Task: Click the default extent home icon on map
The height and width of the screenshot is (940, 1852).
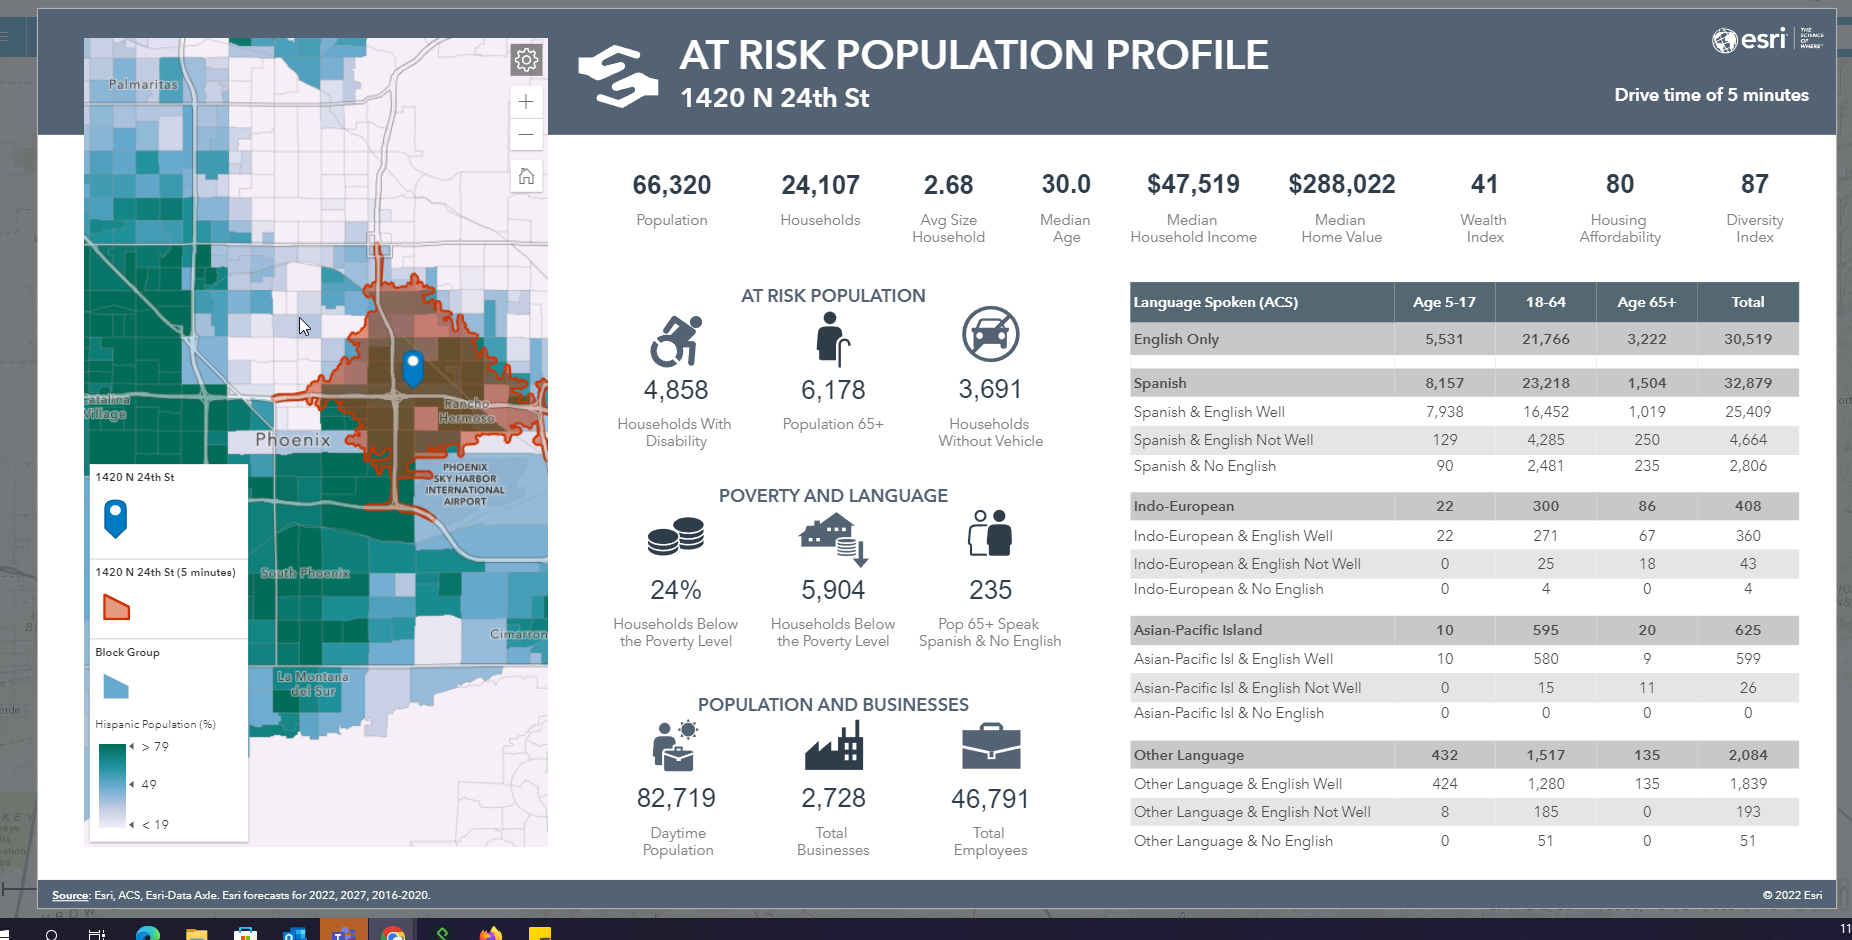Action: 525,174
